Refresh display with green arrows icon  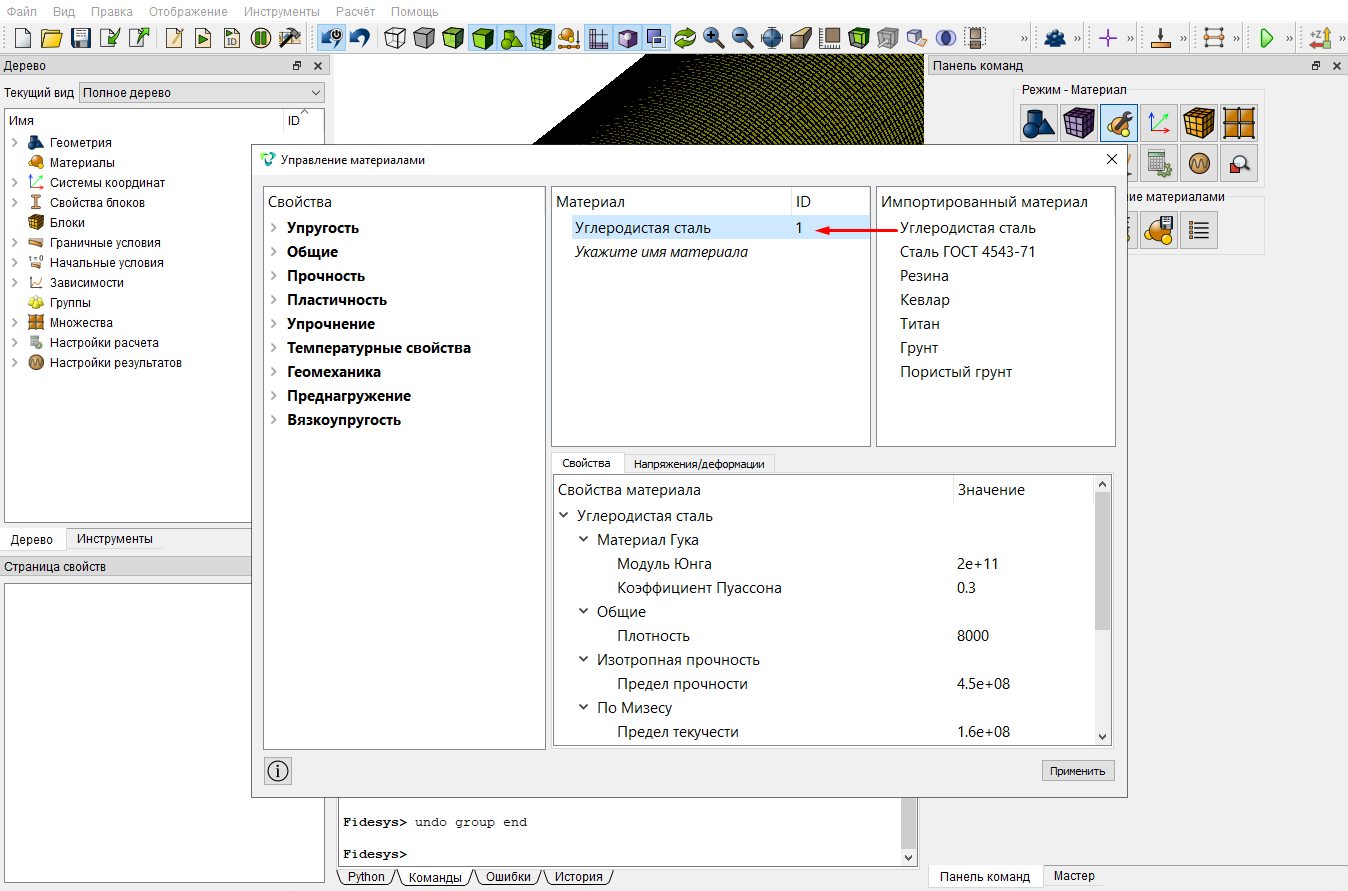685,38
